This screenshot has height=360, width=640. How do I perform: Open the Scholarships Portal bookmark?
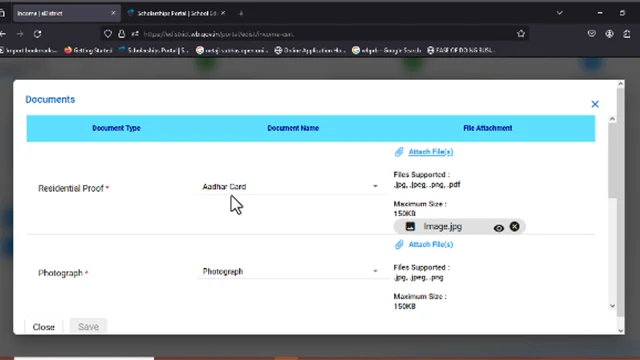tap(153, 50)
